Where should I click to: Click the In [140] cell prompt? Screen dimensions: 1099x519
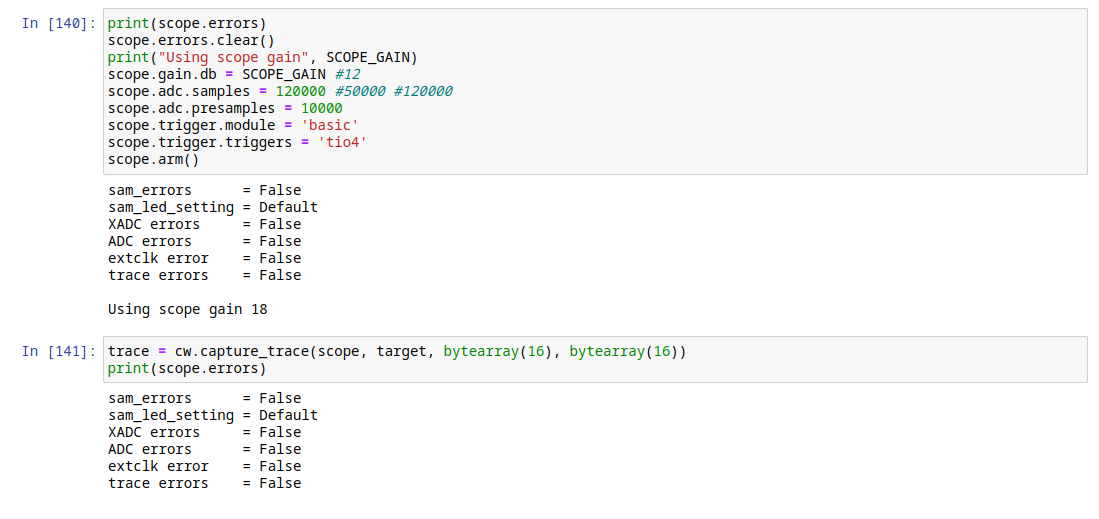58,23
